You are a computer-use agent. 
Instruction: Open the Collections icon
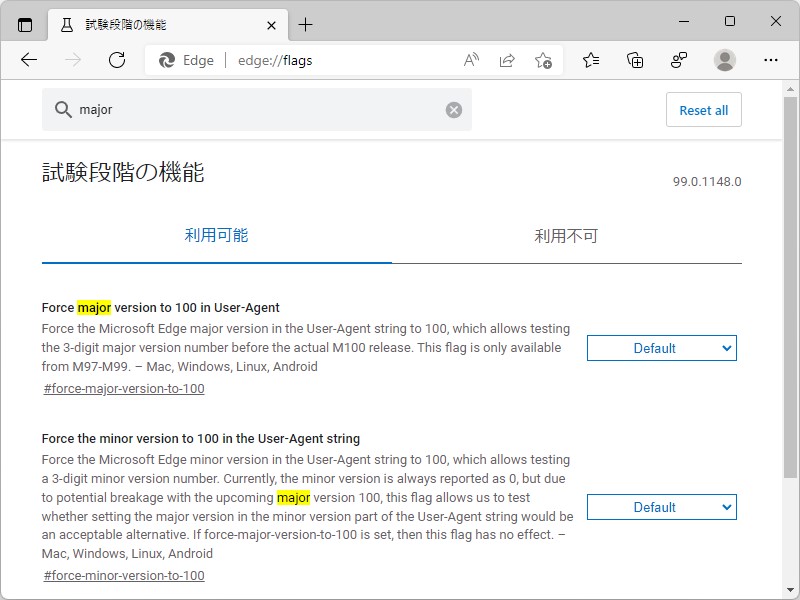pos(634,60)
